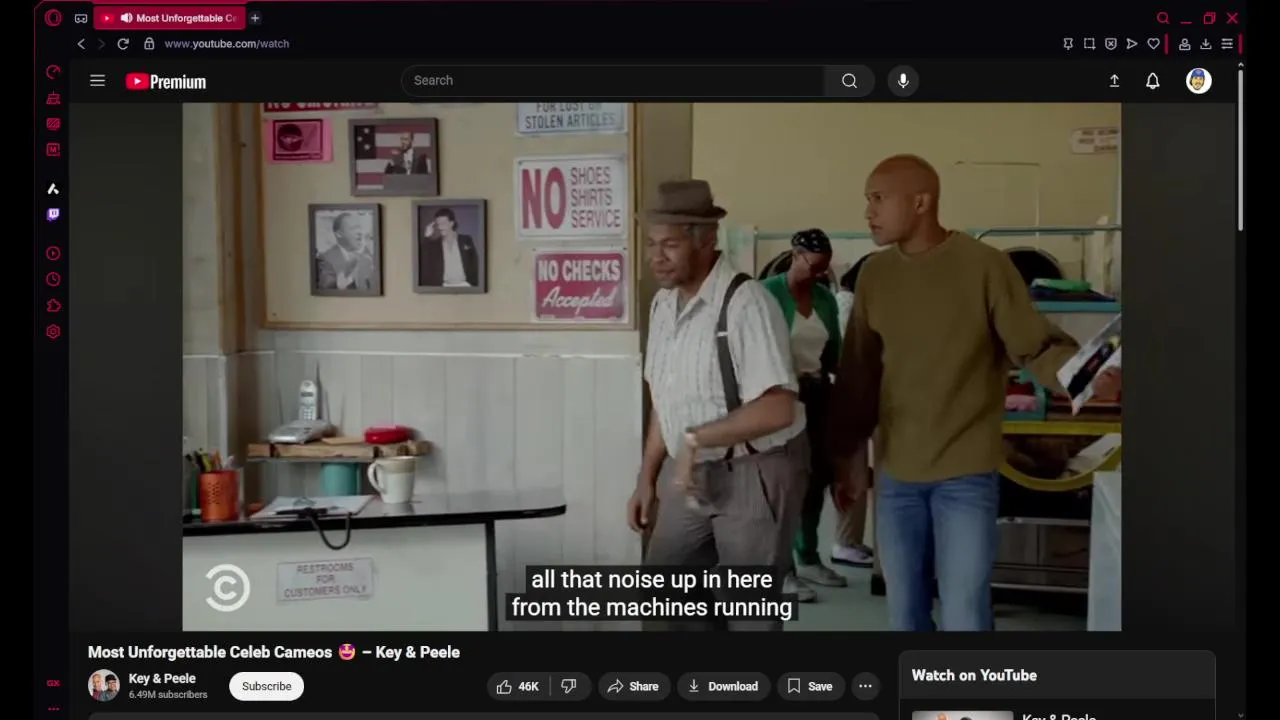The width and height of the screenshot is (1280, 720).
Task: Click the 'Watch on YouTube' heading
Action: click(x=974, y=676)
